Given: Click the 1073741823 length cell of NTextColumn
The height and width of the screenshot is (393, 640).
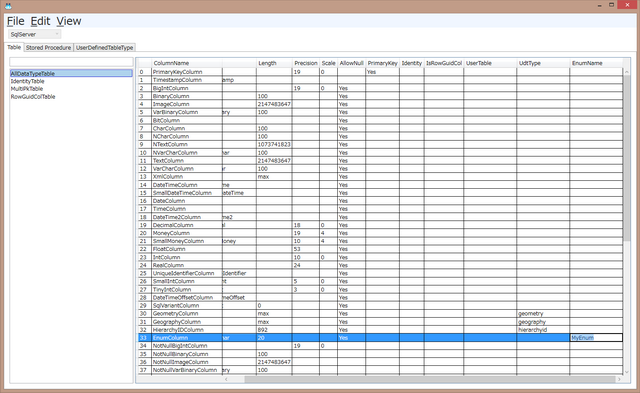Looking at the screenshot, I should point(274,144).
